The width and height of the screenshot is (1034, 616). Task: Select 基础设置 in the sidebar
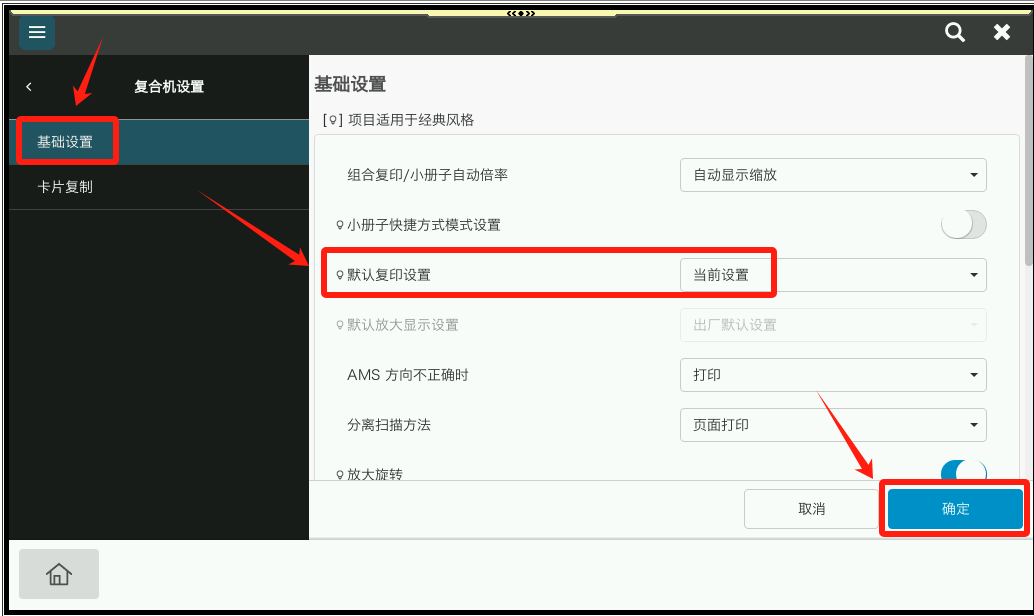67,141
